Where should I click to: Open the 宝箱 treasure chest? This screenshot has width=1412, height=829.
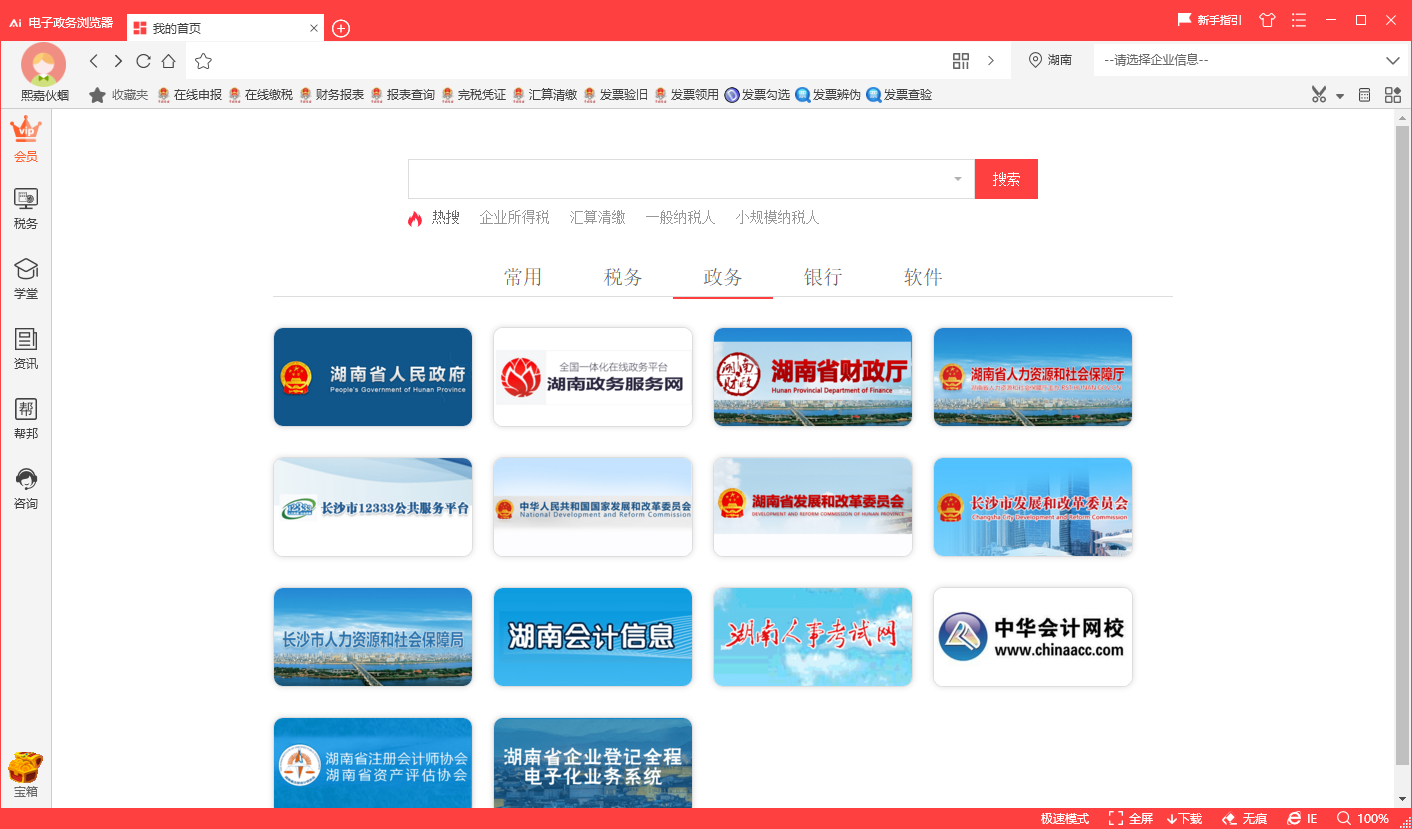pos(26,776)
